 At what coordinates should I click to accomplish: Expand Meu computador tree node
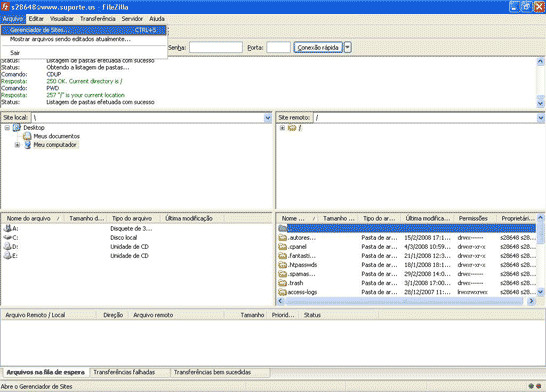(x=17, y=145)
